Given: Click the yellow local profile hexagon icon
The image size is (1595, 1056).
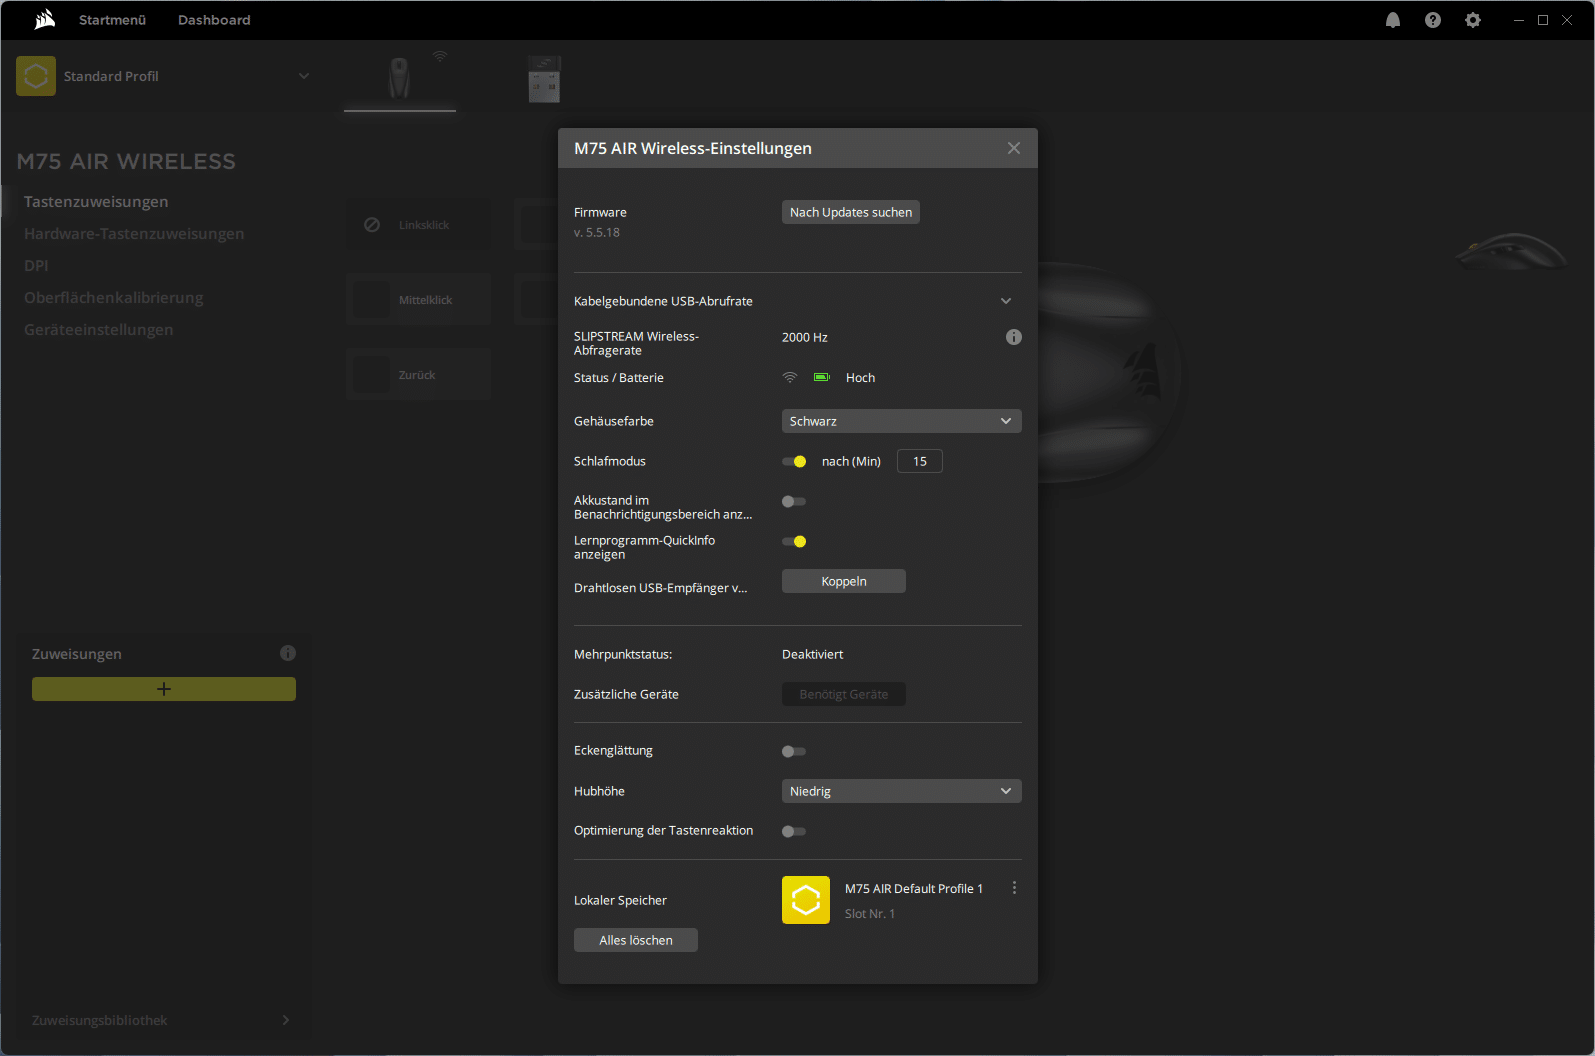Looking at the screenshot, I should [x=805, y=900].
